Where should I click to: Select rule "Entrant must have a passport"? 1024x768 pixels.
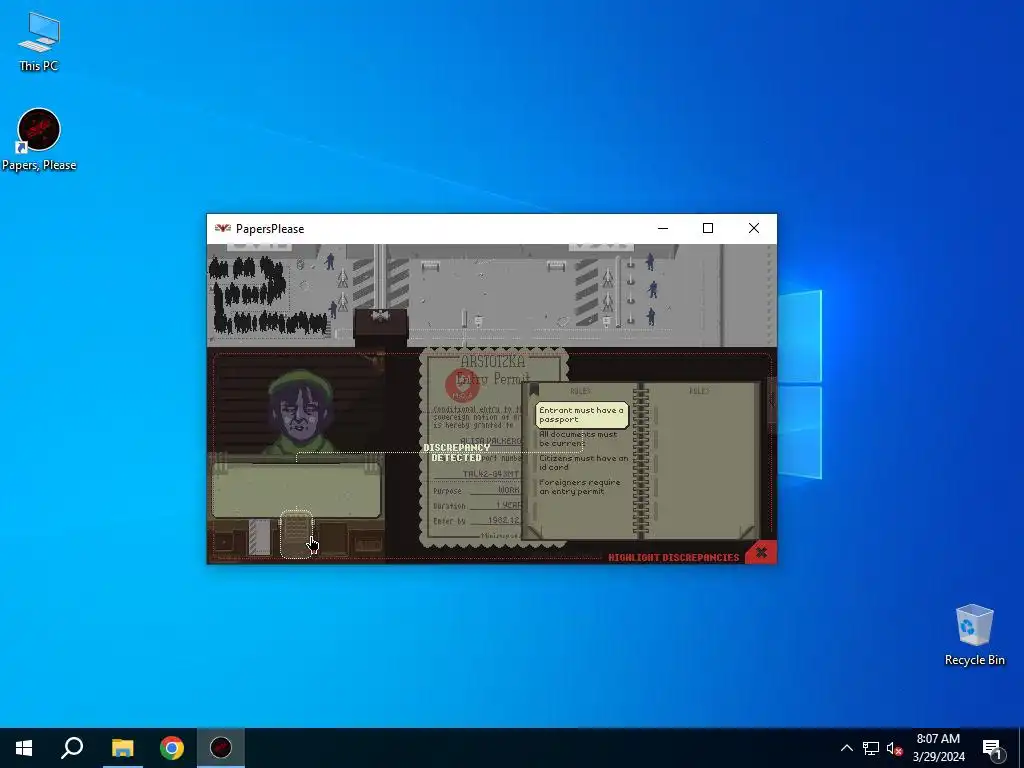point(582,415)
